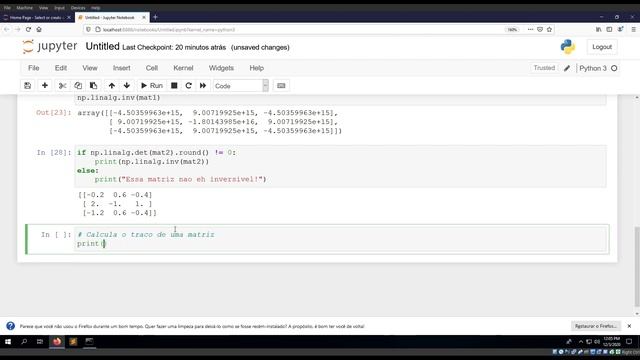Image resolution: width=640 pixels, height=360 pixels.
Task: Open Jupyter's Help menu
Action: (257, 68)
